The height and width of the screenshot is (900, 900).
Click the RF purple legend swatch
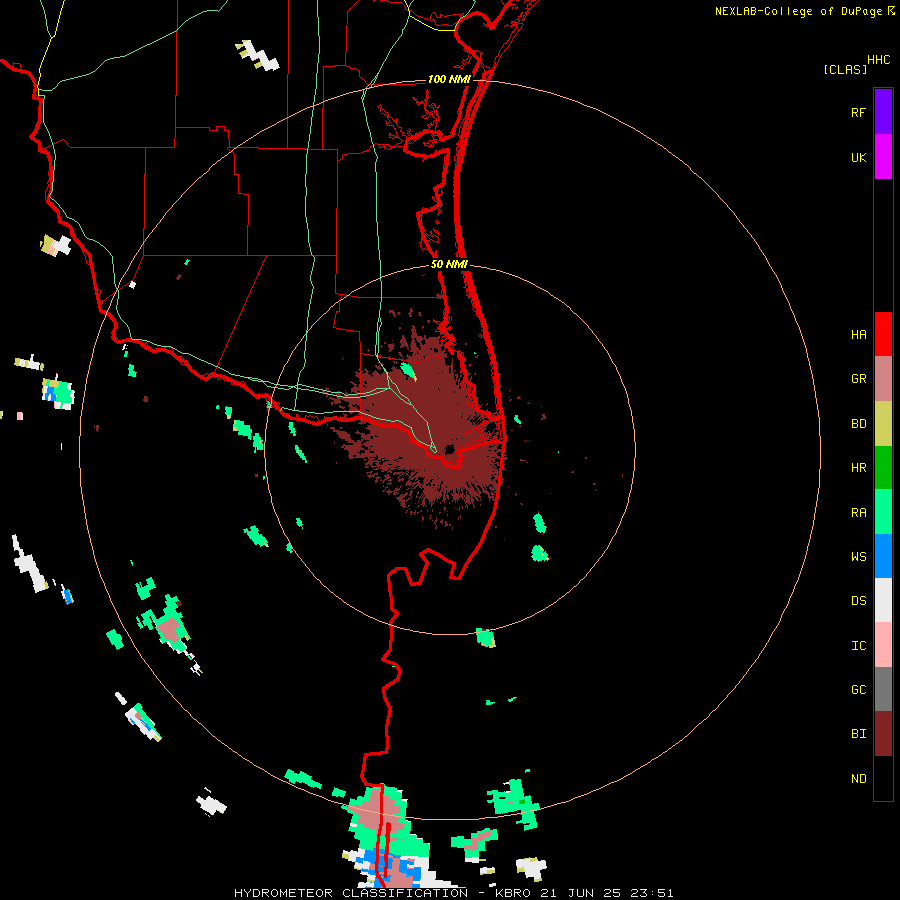pos(883,111)
